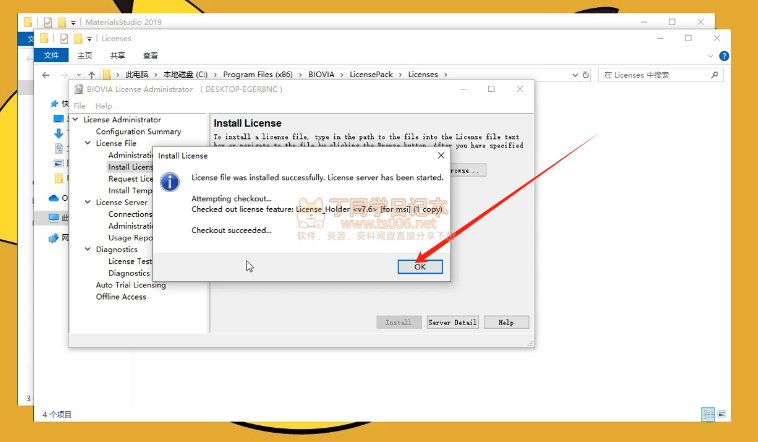The height and width of the screenshot is (442, 758).
Task: Select Install Temporary license tree item
Action: 130,191
